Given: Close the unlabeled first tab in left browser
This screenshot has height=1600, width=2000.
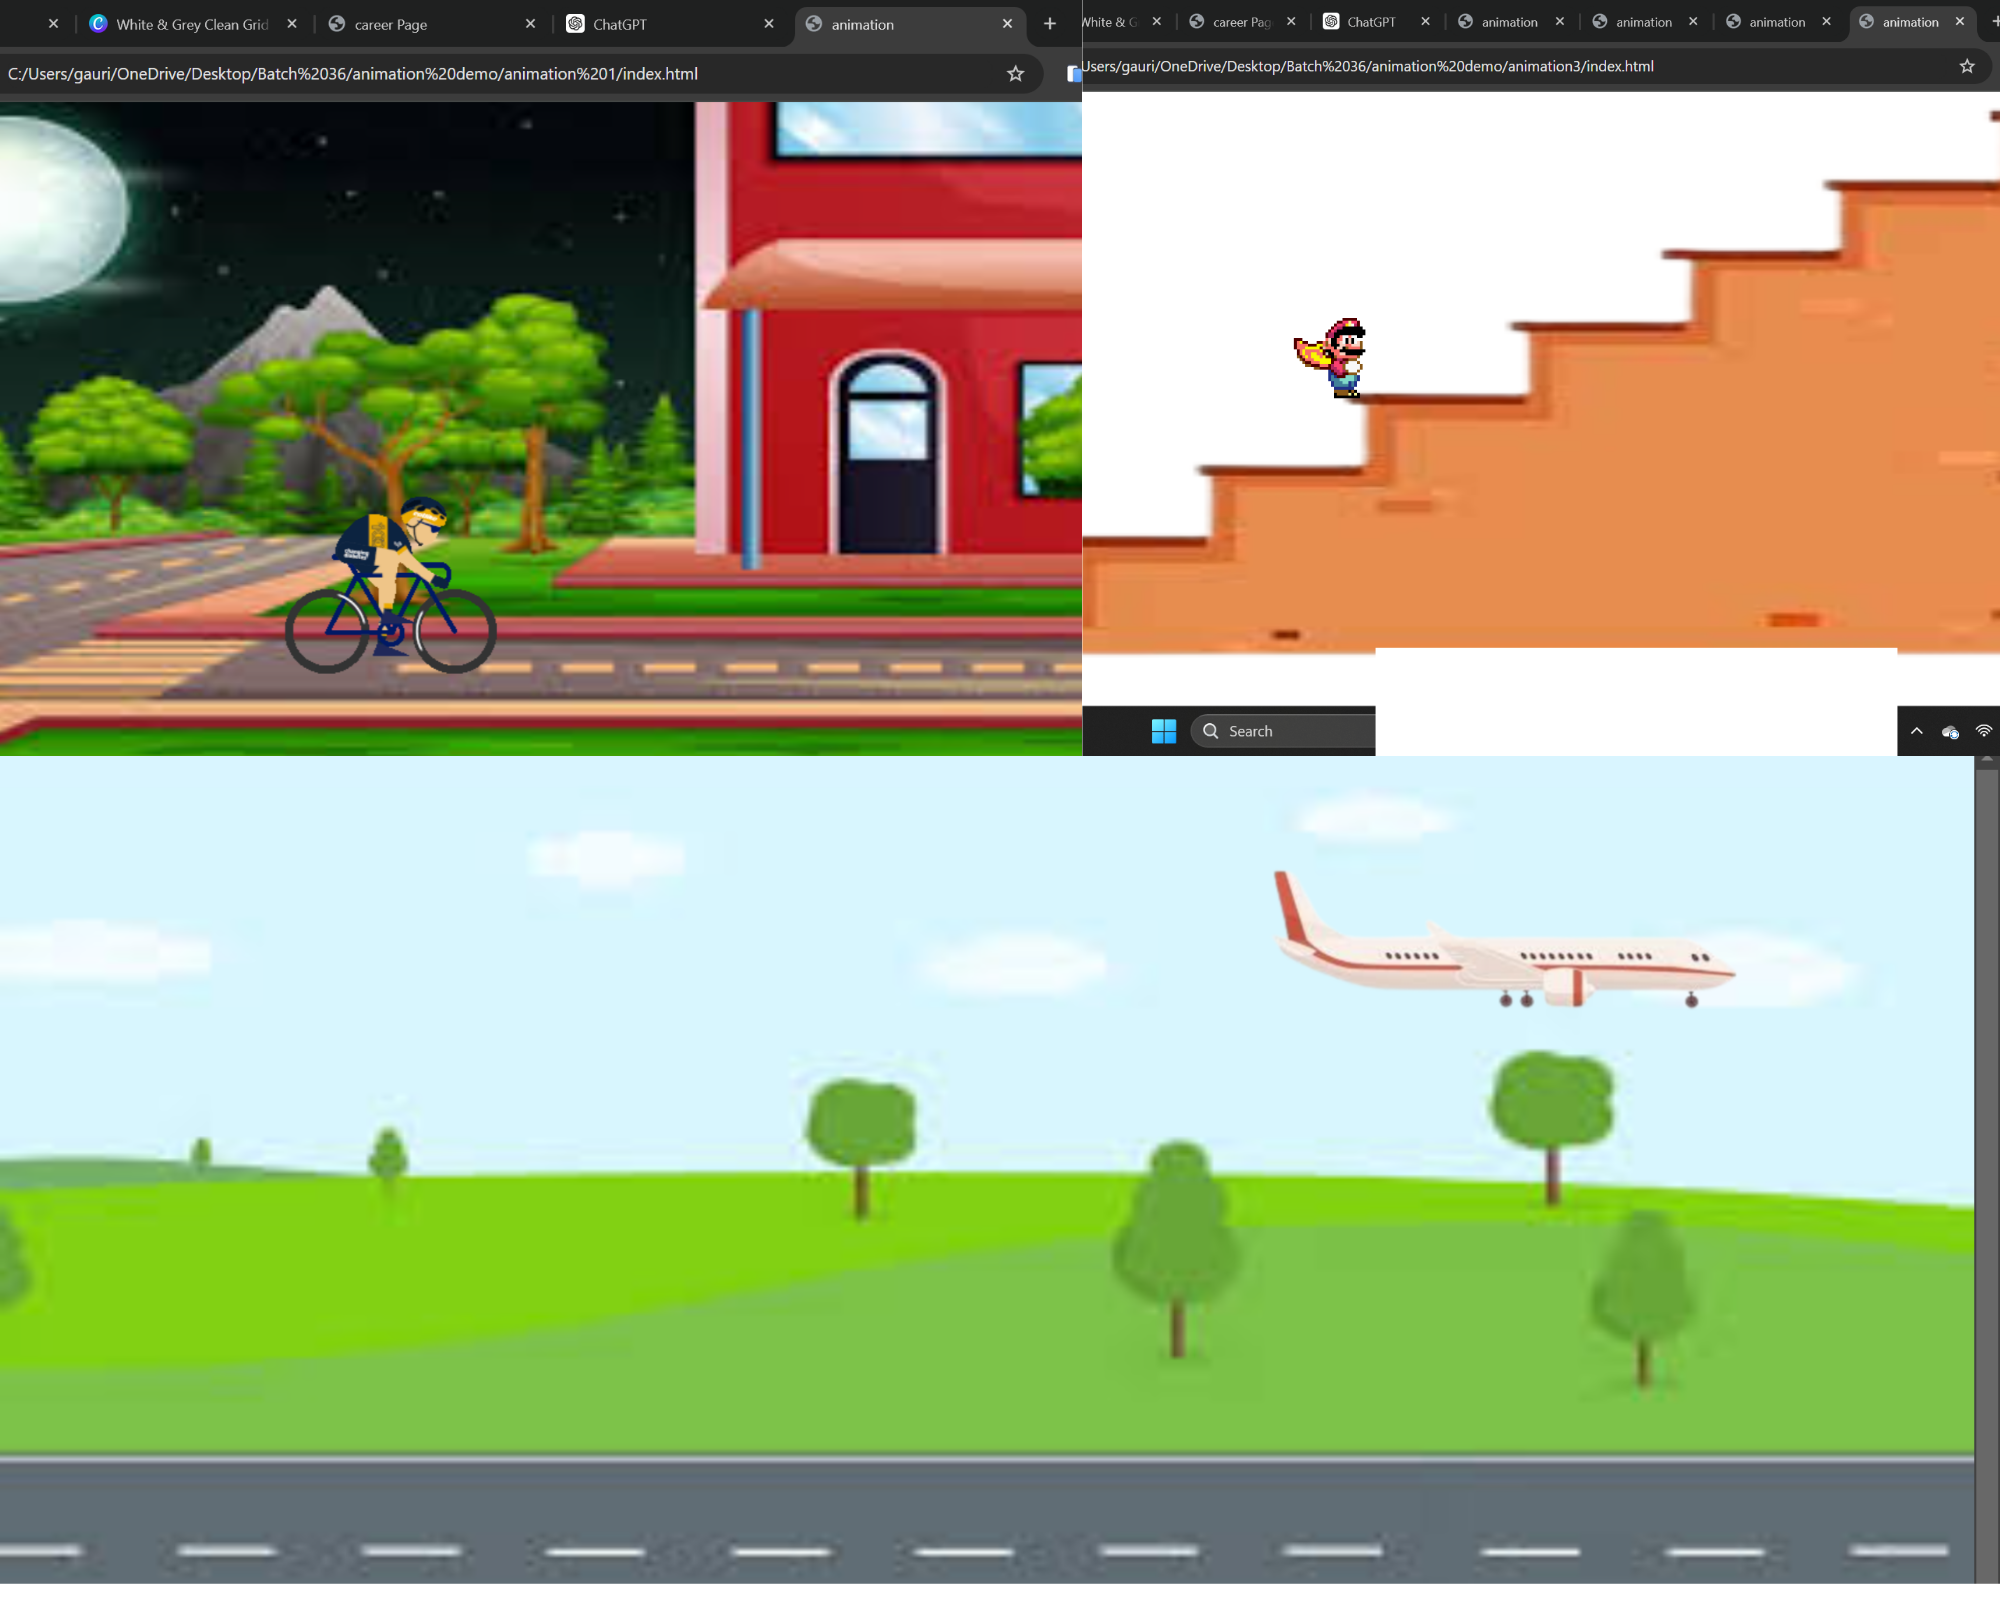Looking at the screenshot, I should 54,24.
